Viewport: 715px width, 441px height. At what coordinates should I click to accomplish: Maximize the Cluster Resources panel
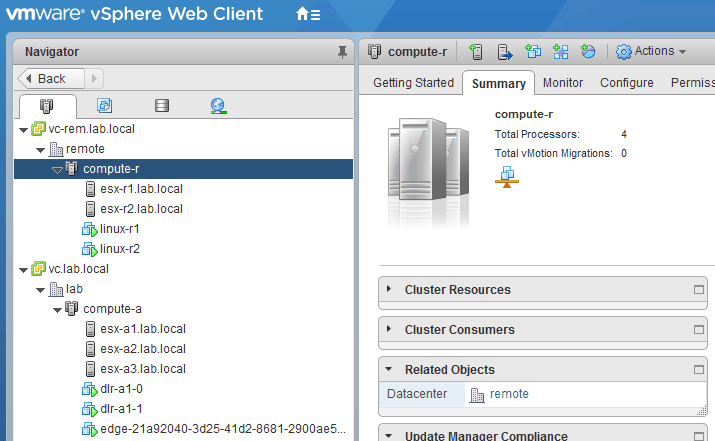tap(698, 290)
